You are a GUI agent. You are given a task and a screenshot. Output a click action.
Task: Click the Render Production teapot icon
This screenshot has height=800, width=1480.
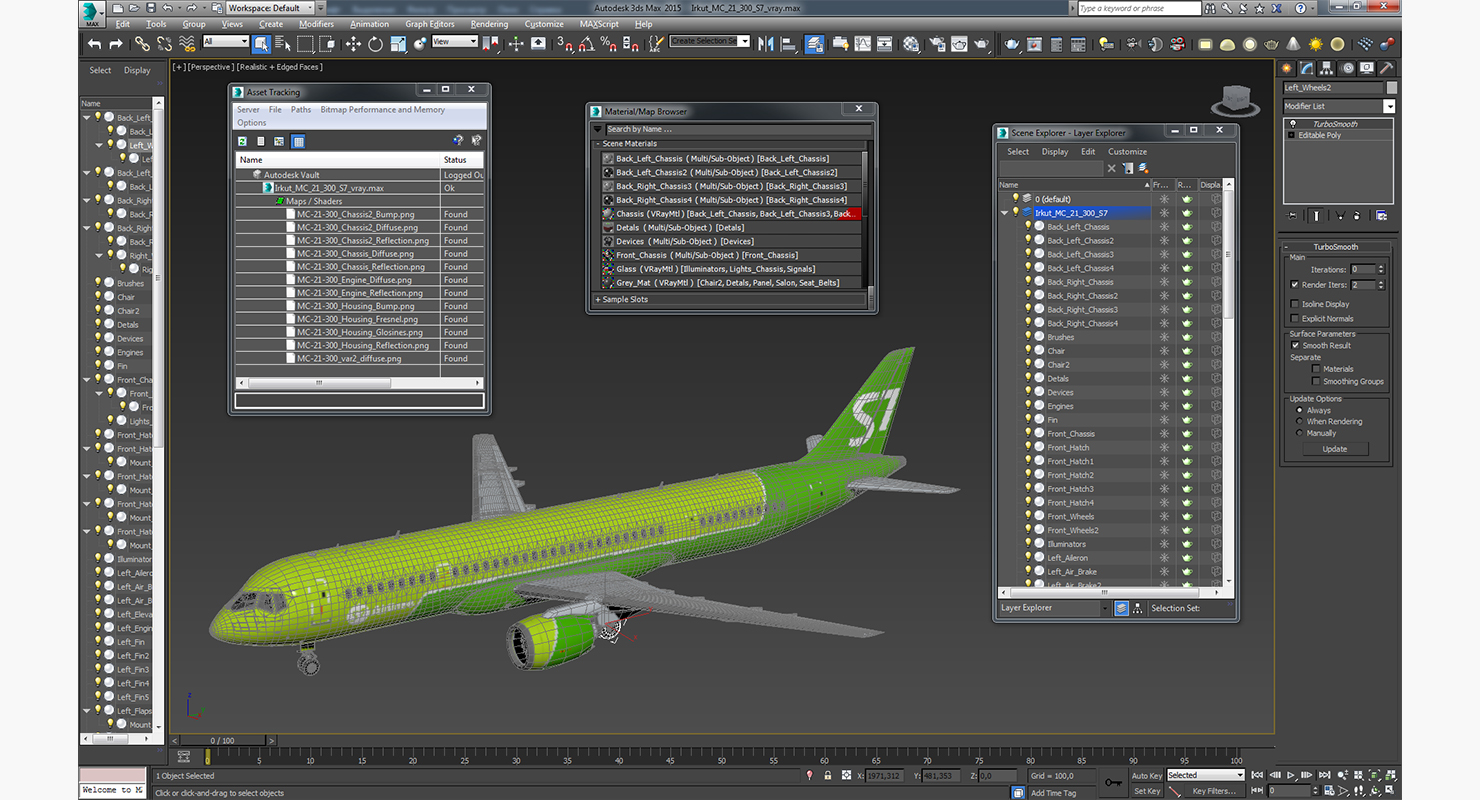tap(982, 43)
